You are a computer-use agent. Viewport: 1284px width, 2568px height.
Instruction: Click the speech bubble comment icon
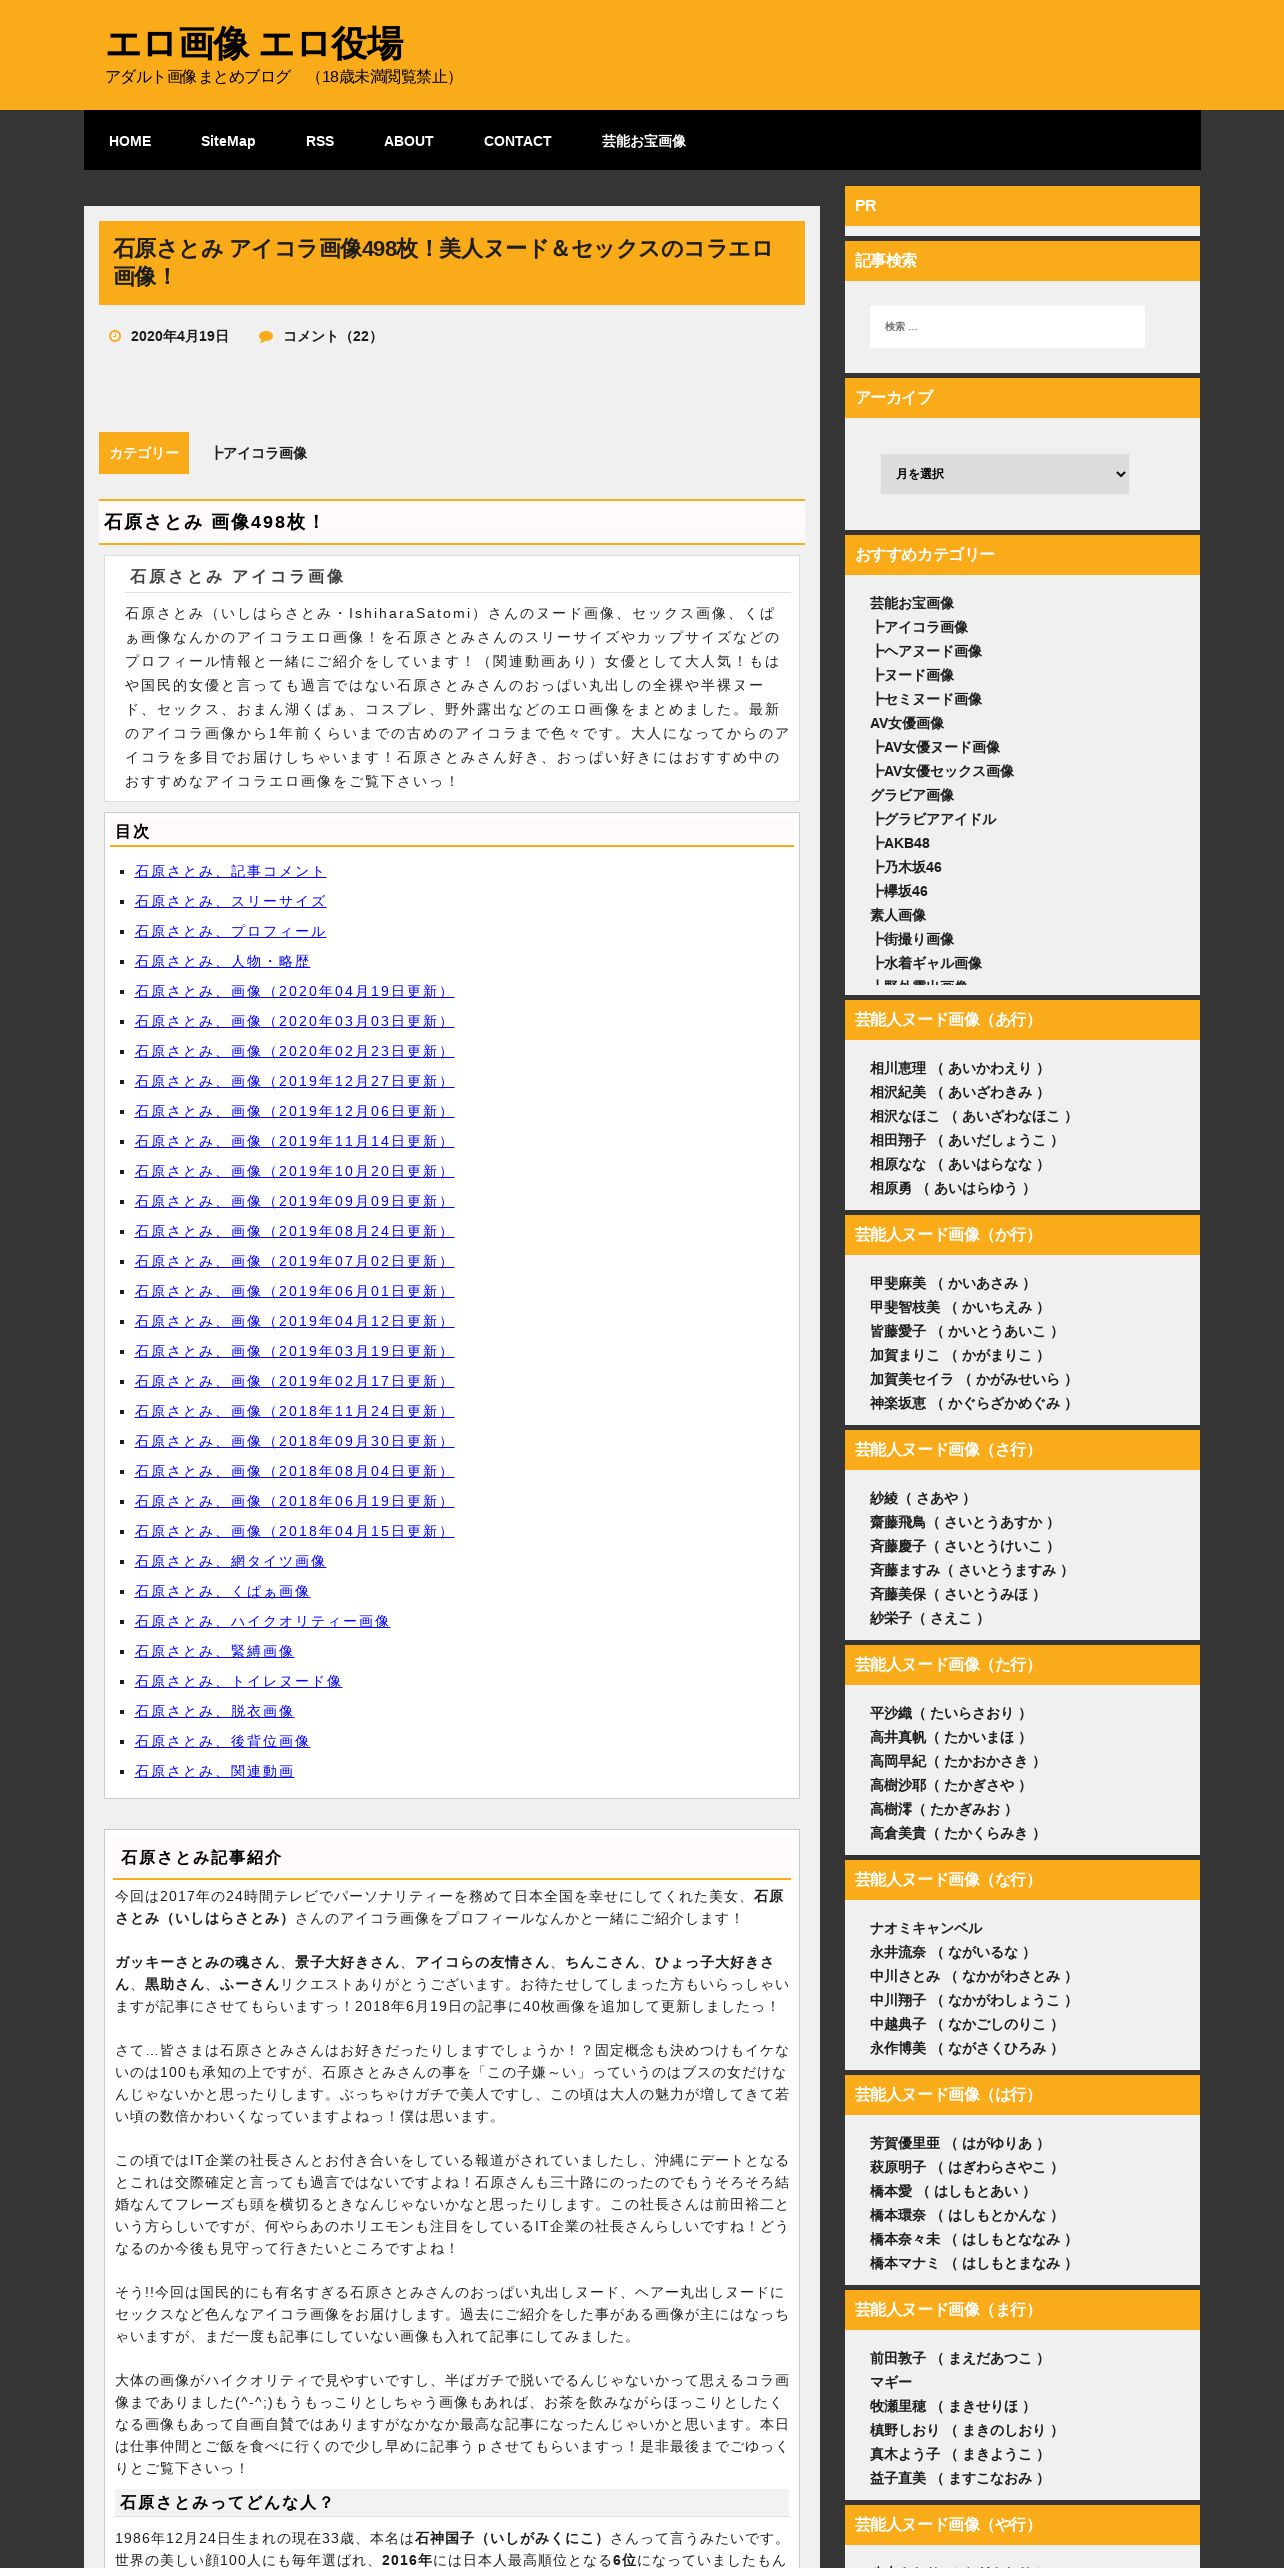point(266,336)
